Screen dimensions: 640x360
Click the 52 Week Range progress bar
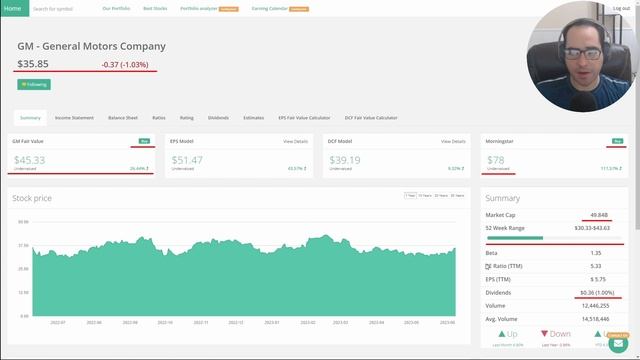554,238
